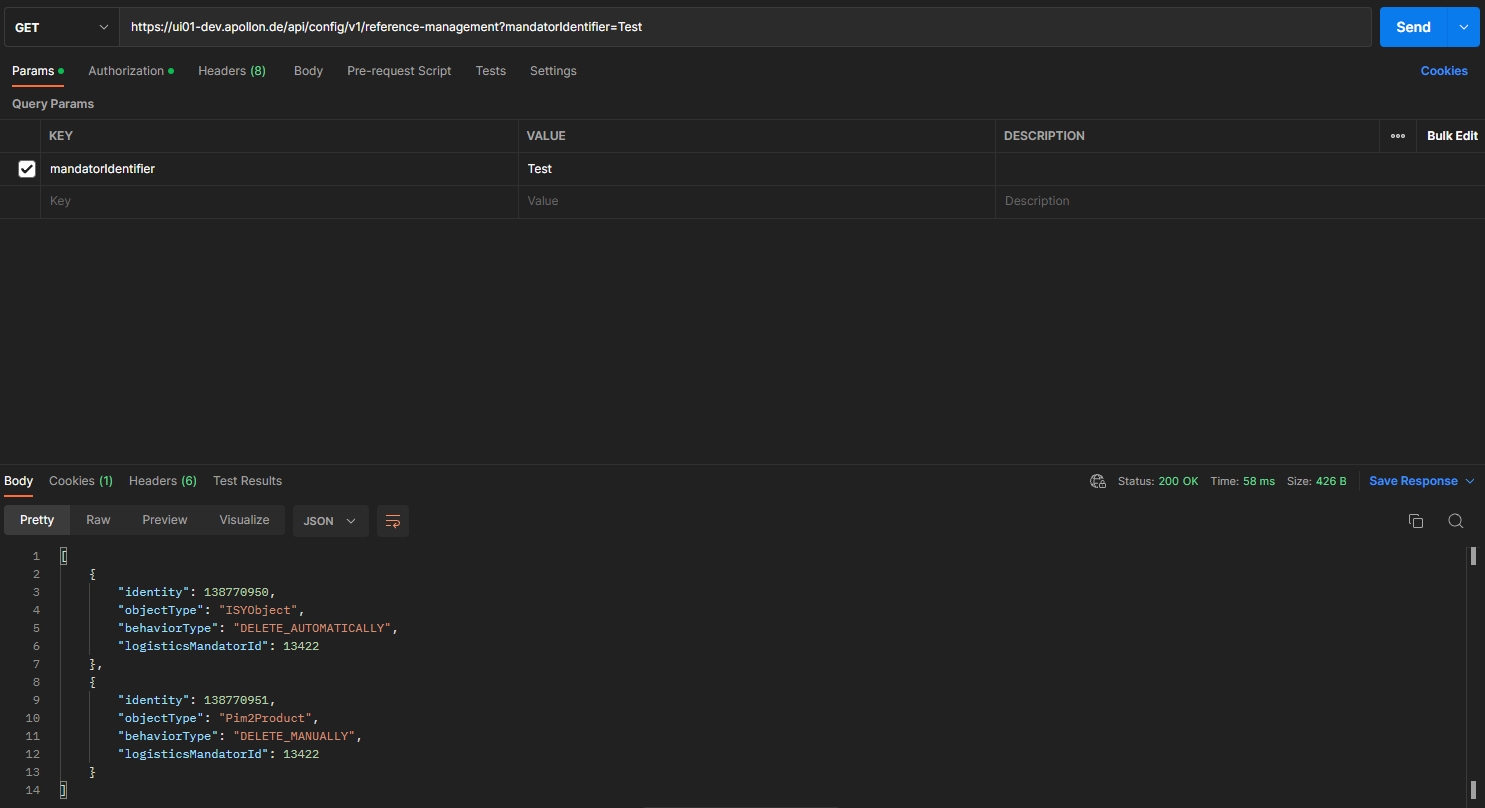This screenshot has width=1485, height=808.
Task: Show the Visualize response view
Action: (x=244, y=520)
